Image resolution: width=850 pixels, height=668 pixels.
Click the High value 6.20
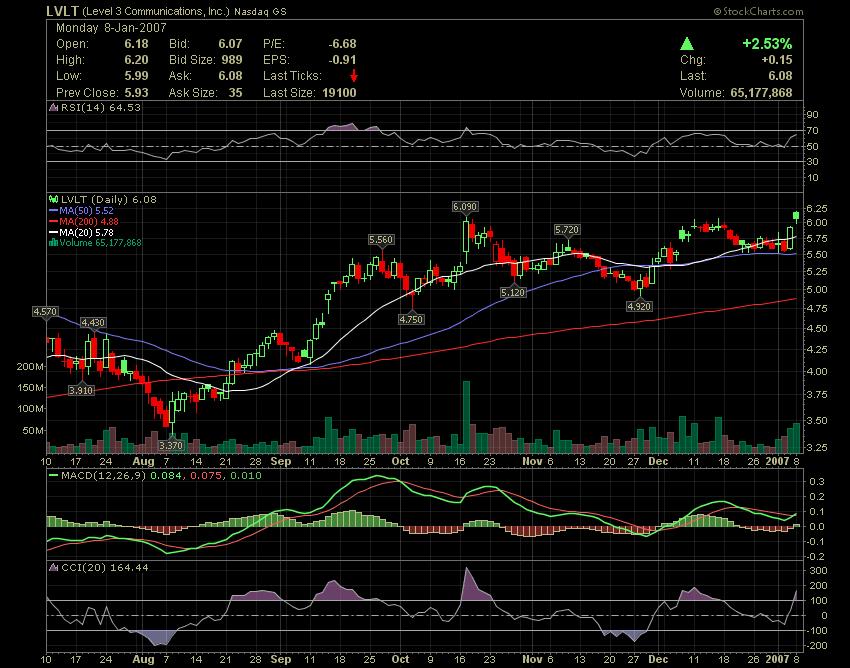136,60
